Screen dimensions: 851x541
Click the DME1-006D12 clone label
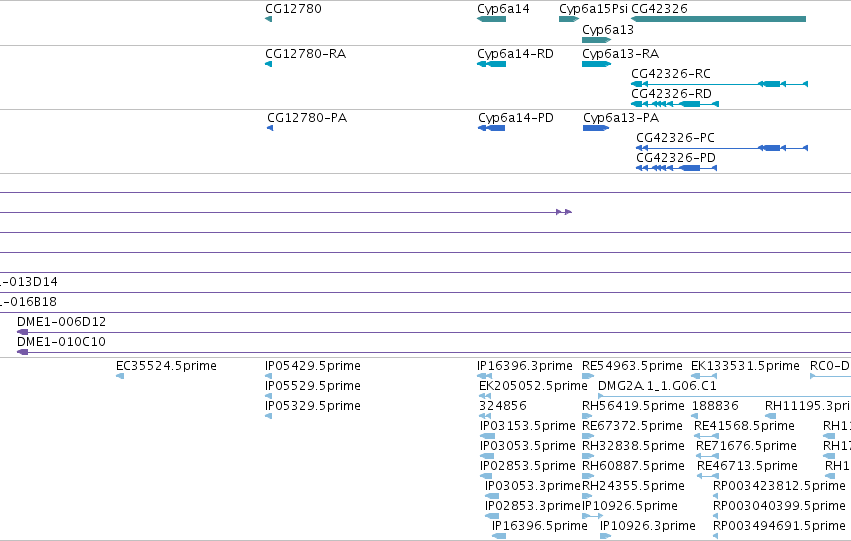pos(61,322)
